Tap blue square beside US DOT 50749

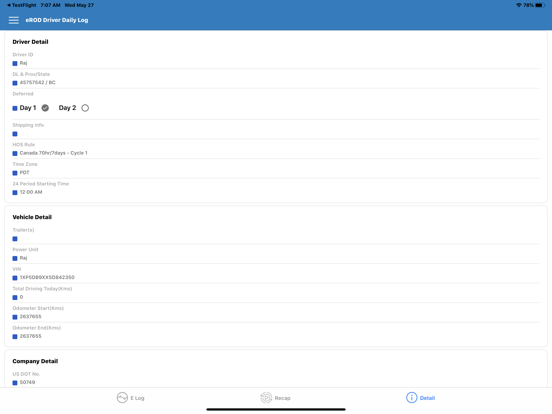tap(15, 383)
